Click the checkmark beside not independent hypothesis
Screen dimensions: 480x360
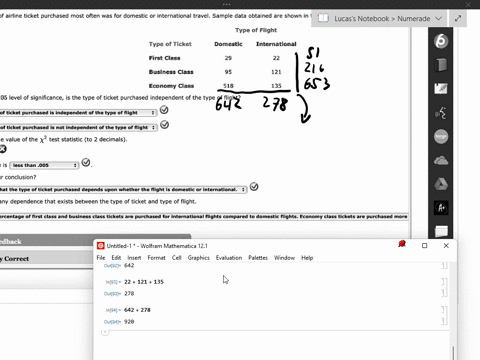point(164,125)
